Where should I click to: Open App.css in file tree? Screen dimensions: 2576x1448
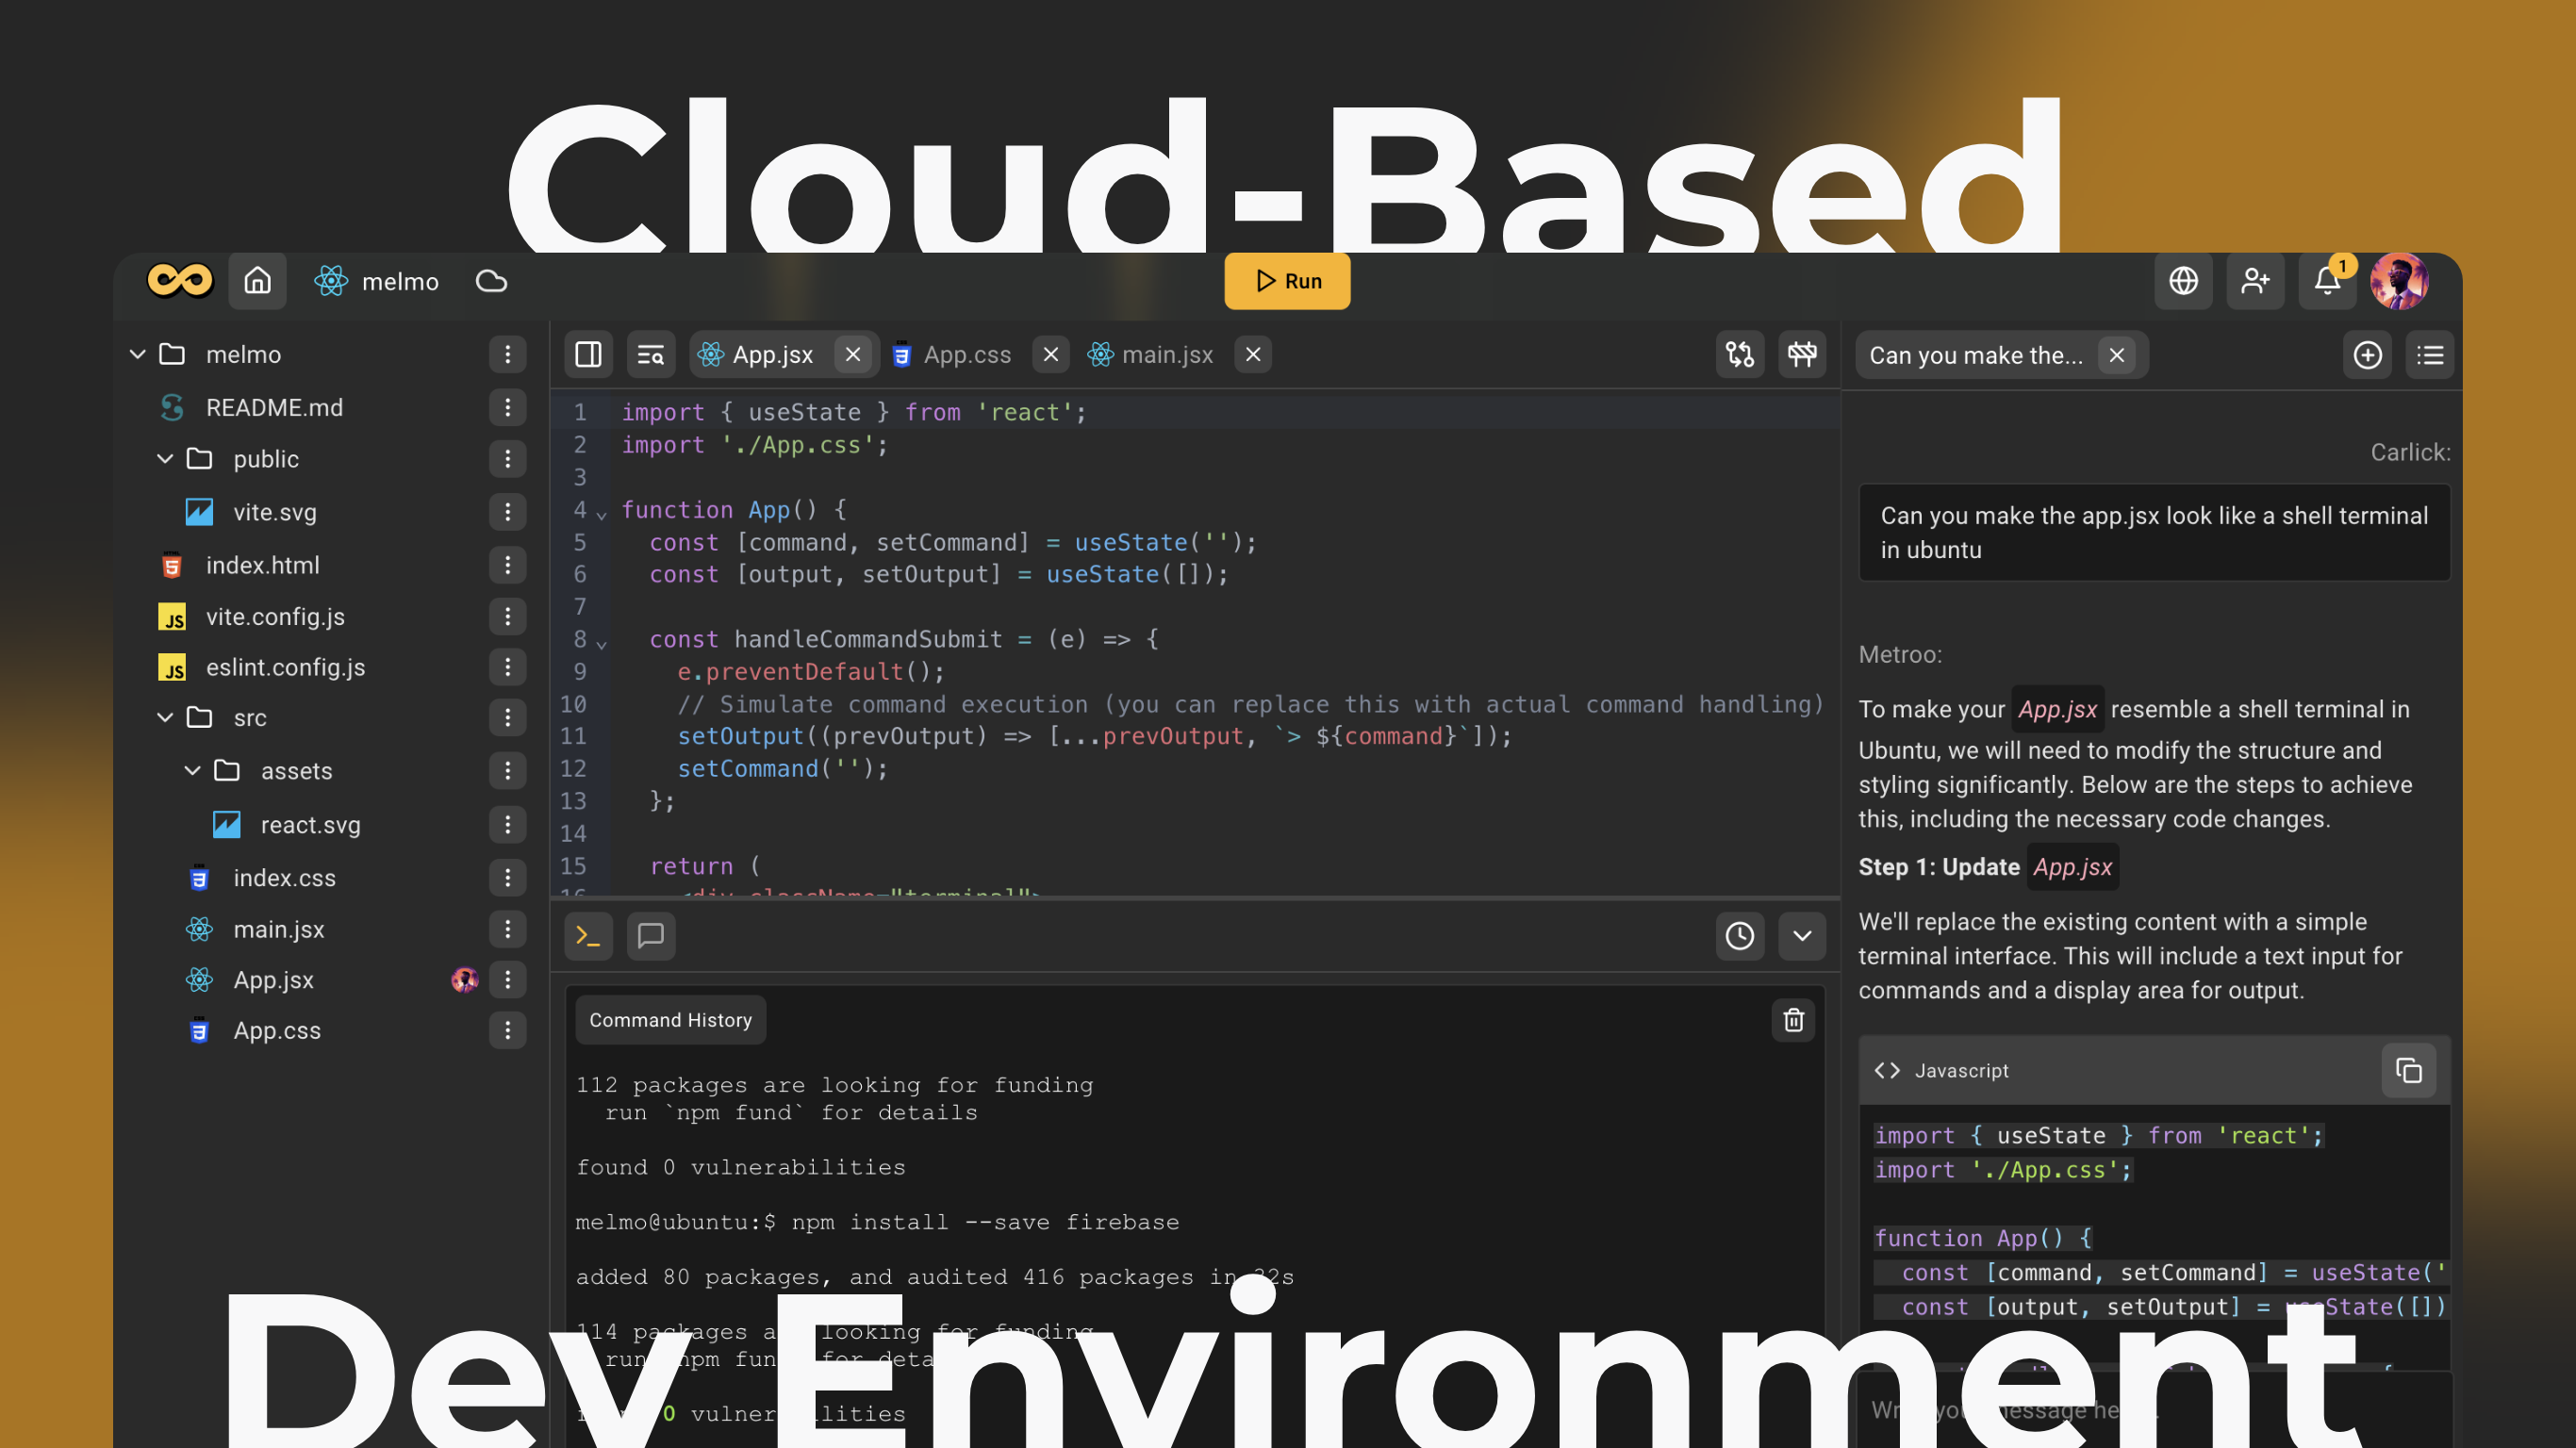[x=277, y=1030]
